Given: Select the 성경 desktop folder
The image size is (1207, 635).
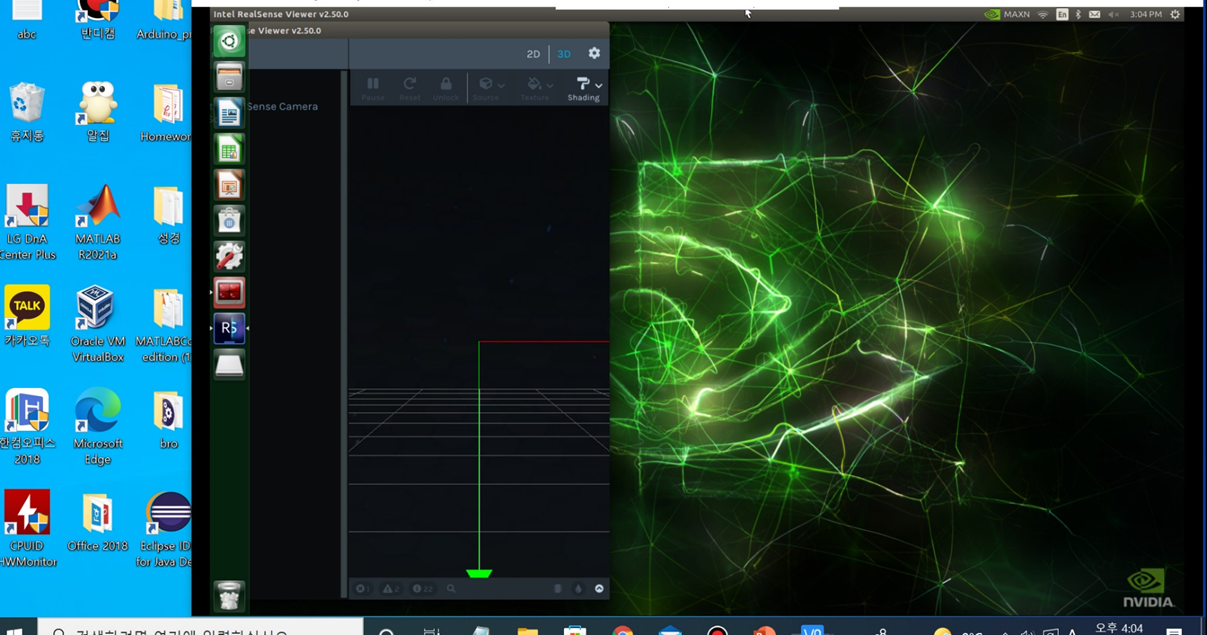Looking at the screenshot, I should pyautogui.click(x=168, y=215).
